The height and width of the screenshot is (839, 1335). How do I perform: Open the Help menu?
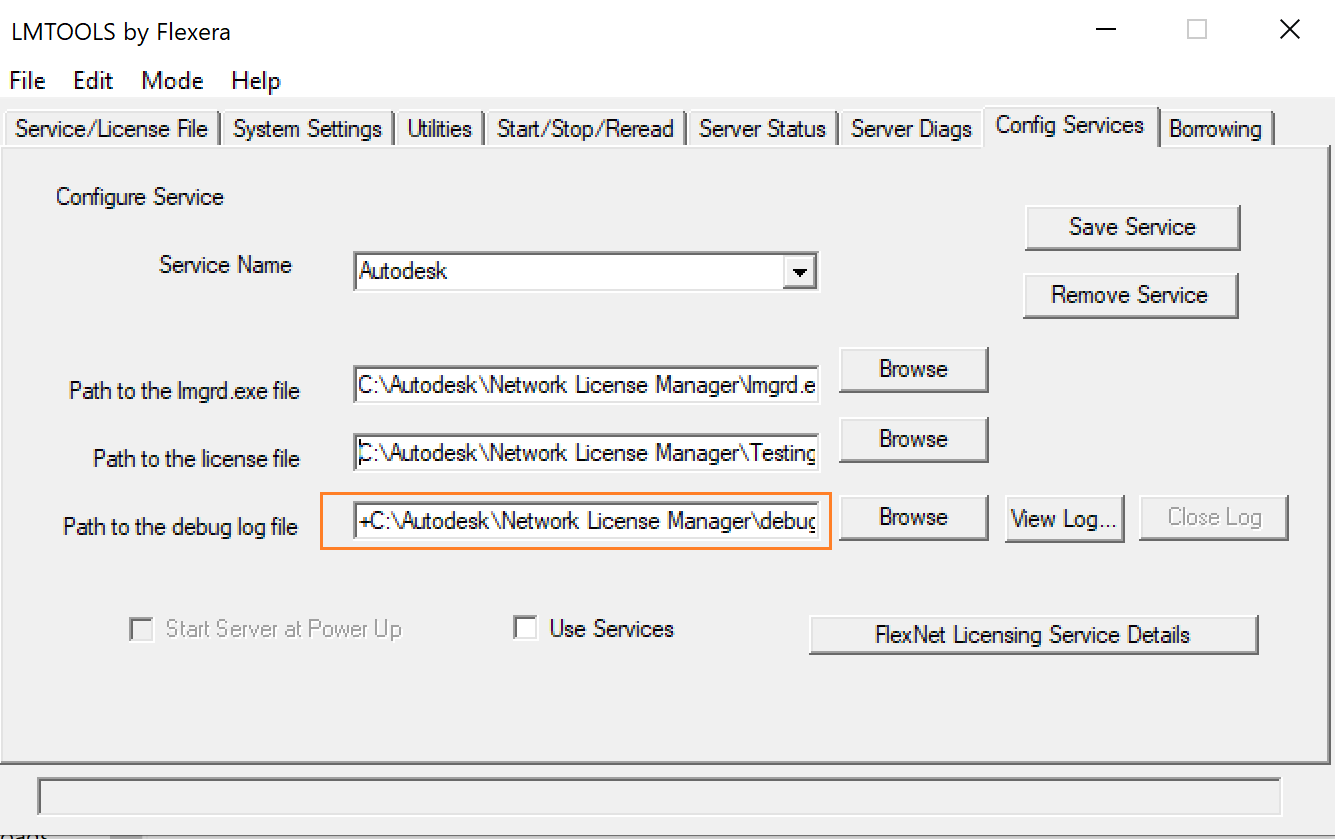(256, 81)
